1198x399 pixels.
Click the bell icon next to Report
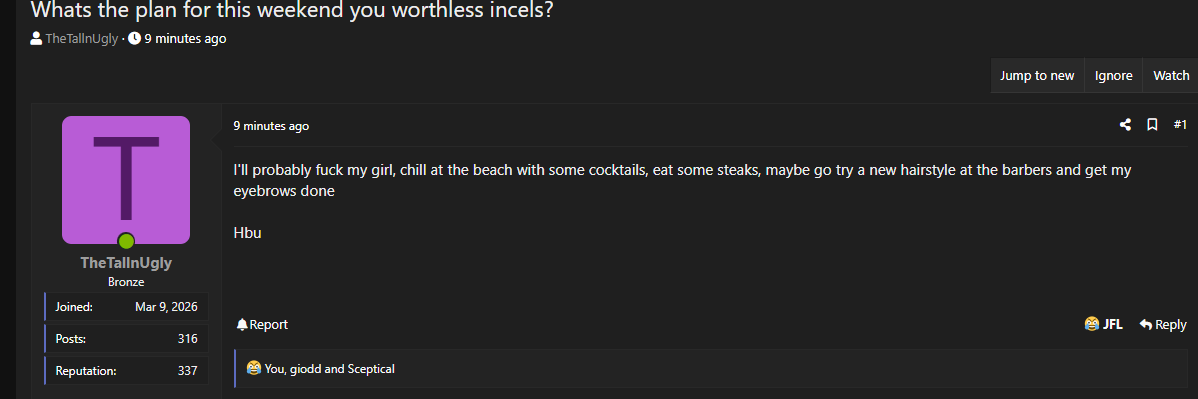(242, 325)
